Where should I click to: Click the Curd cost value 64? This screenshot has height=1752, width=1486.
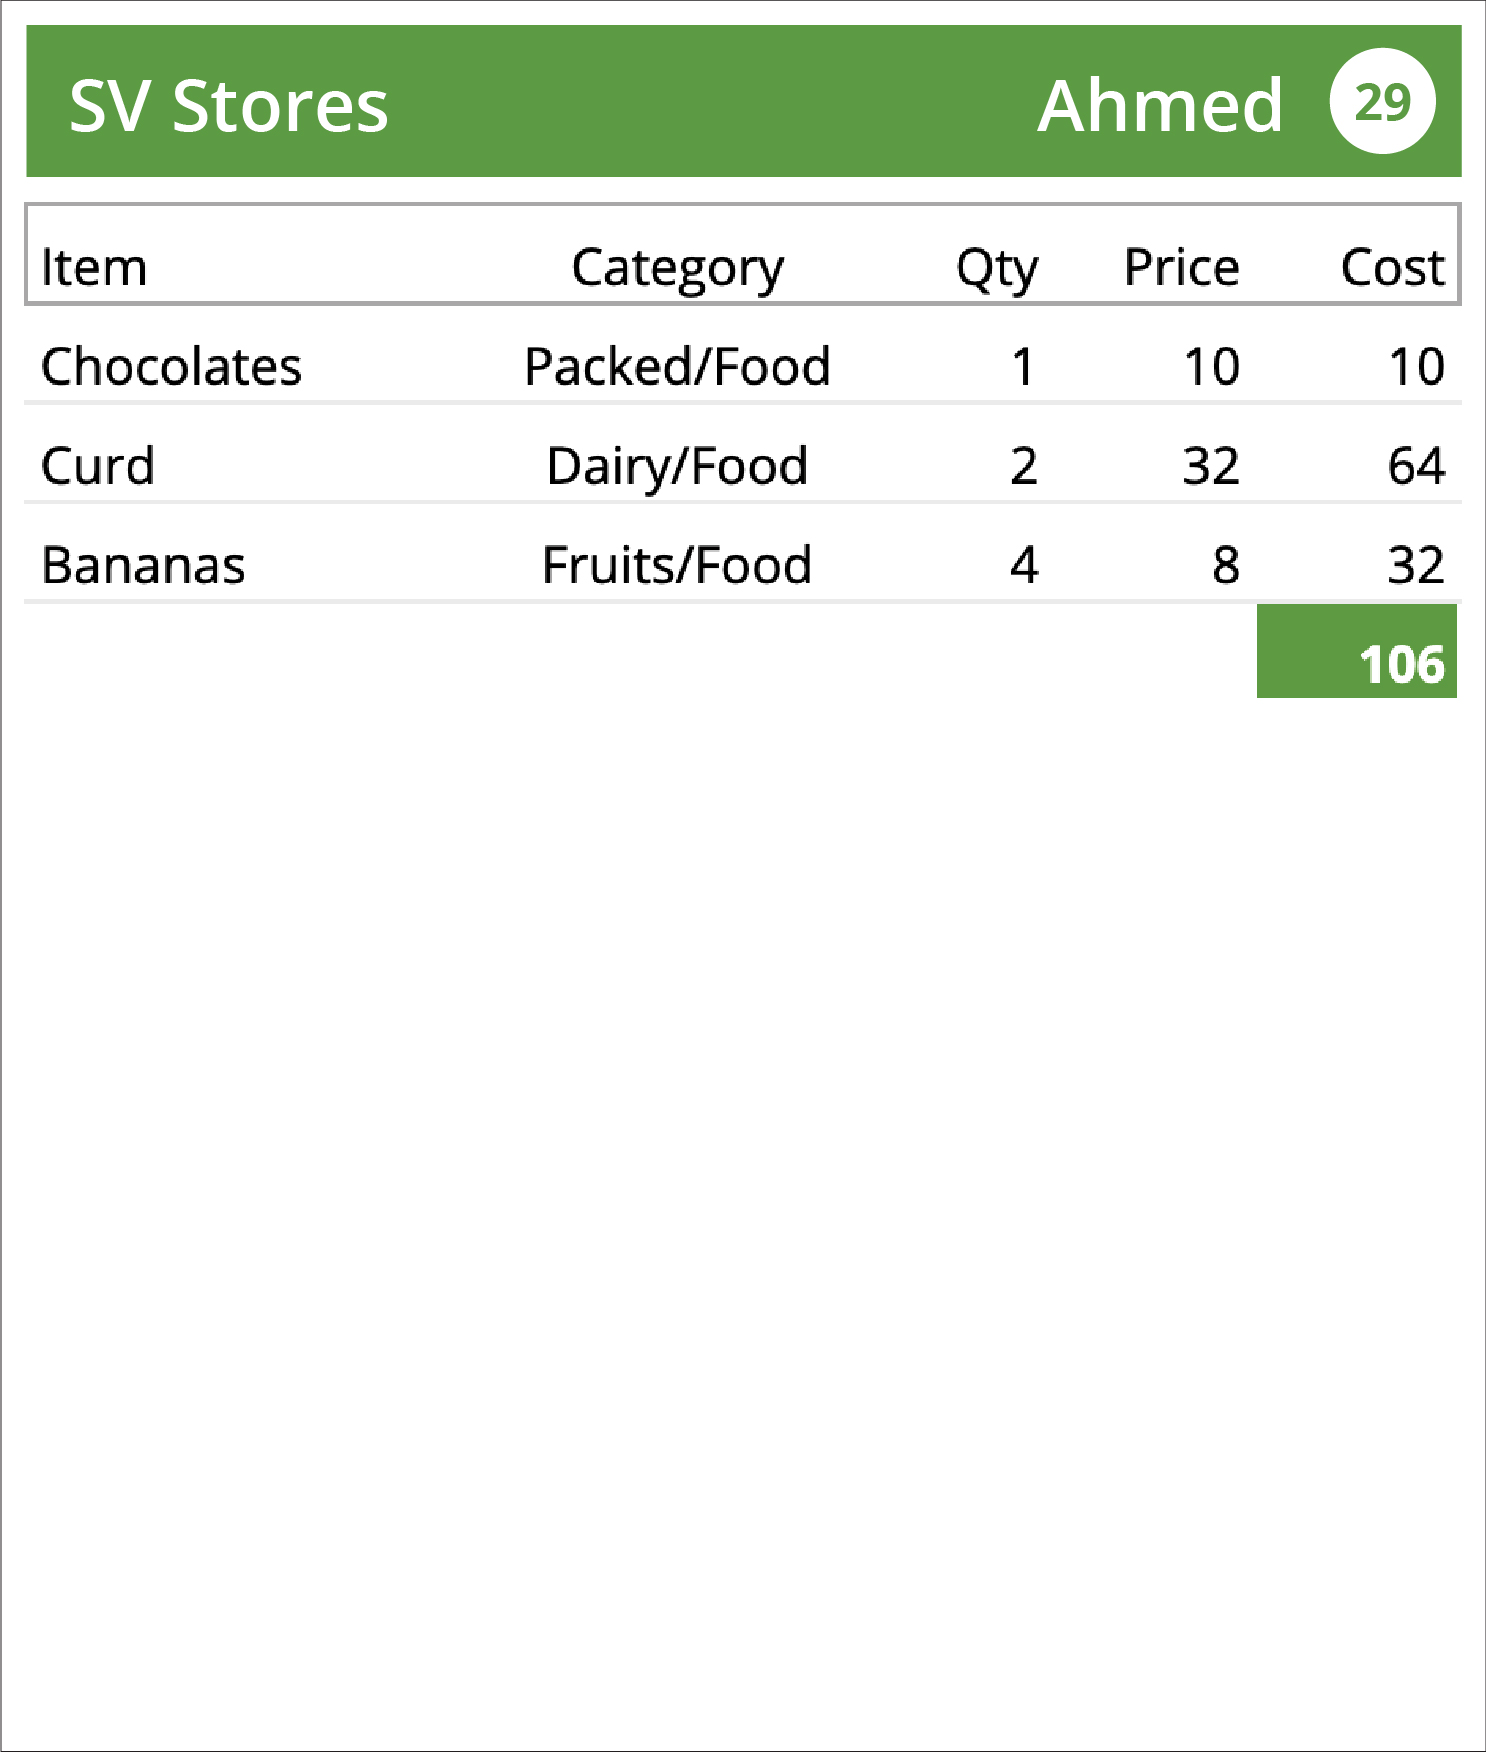(1416, 466)
